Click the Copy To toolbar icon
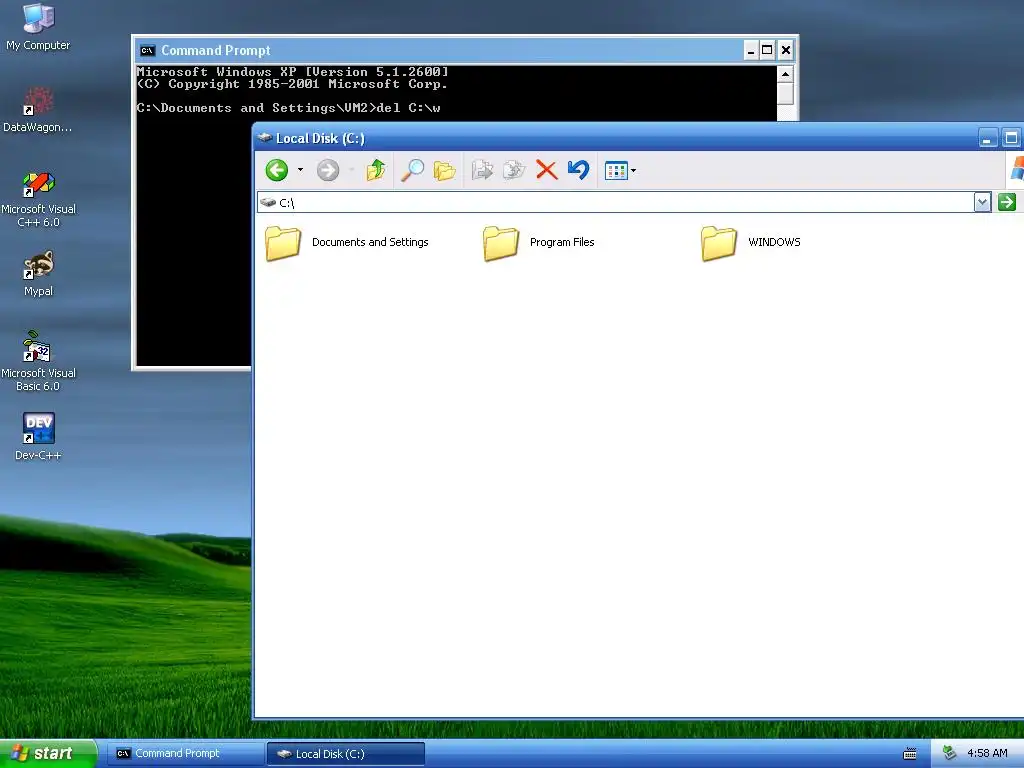 pyautogui.click(x=514, y=170)
